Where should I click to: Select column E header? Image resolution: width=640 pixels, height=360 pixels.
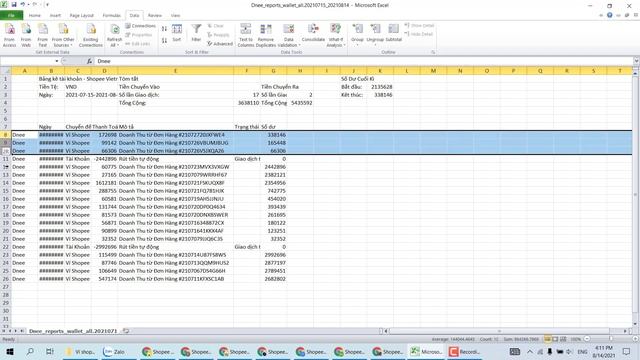176,71
